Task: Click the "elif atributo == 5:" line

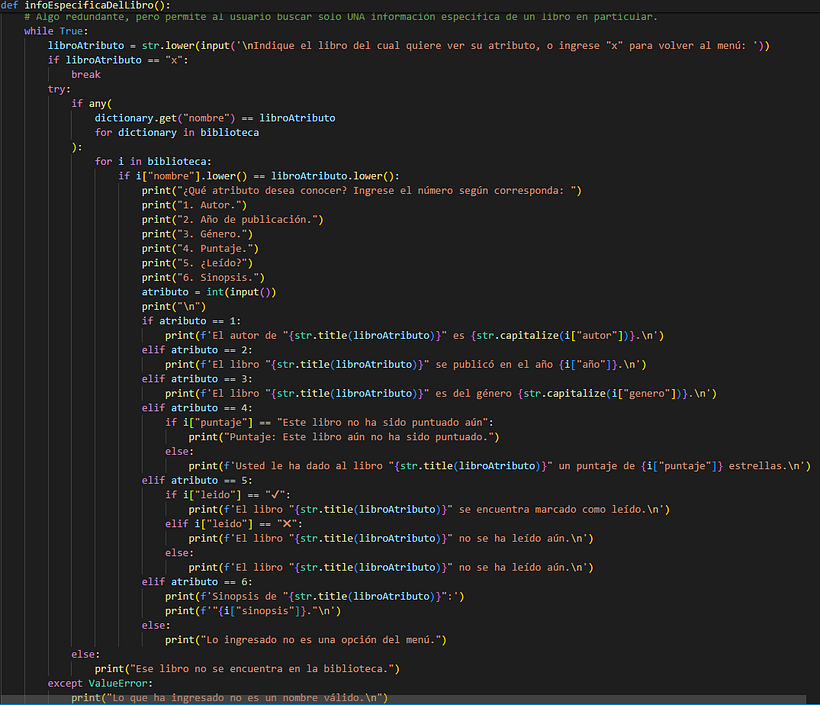Action: [x=197, y=481]
